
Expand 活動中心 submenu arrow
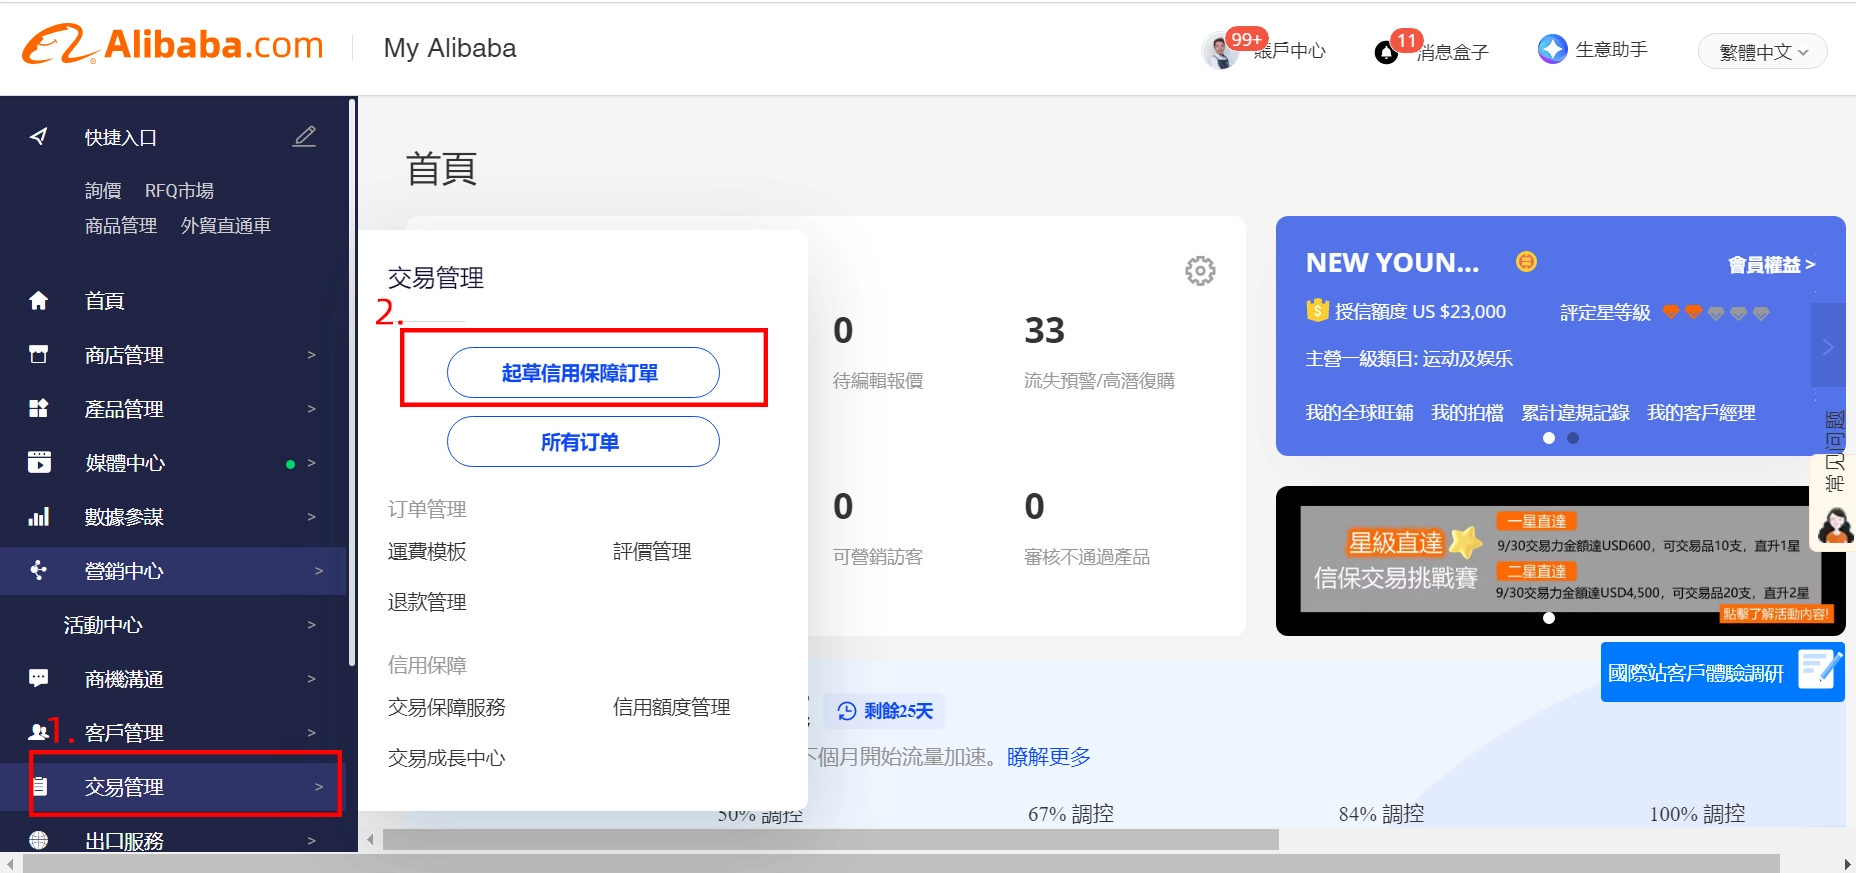tap(311, 624)
